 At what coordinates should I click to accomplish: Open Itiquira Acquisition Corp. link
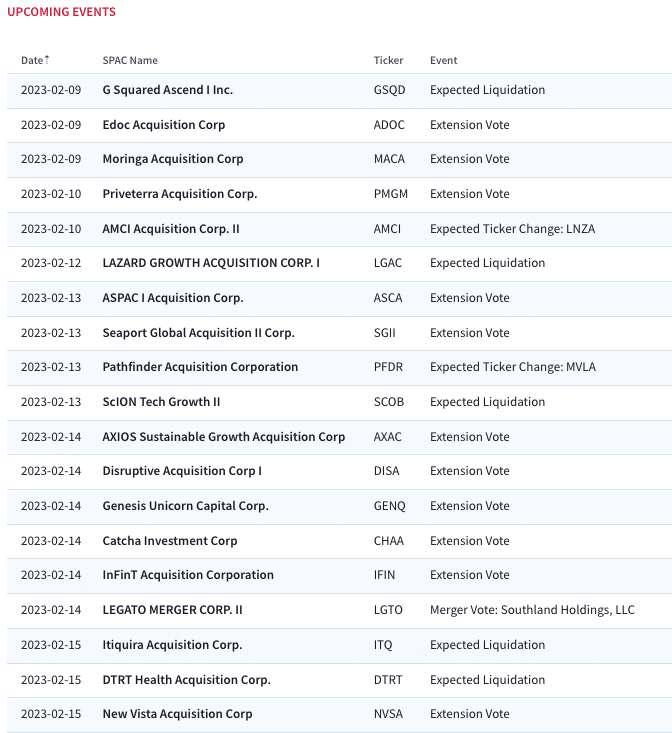[x=172, y=645]
